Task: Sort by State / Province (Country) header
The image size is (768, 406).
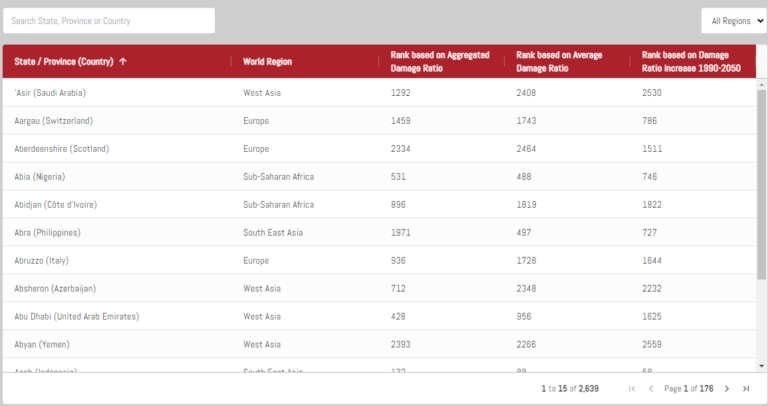Action: (63, 62)
